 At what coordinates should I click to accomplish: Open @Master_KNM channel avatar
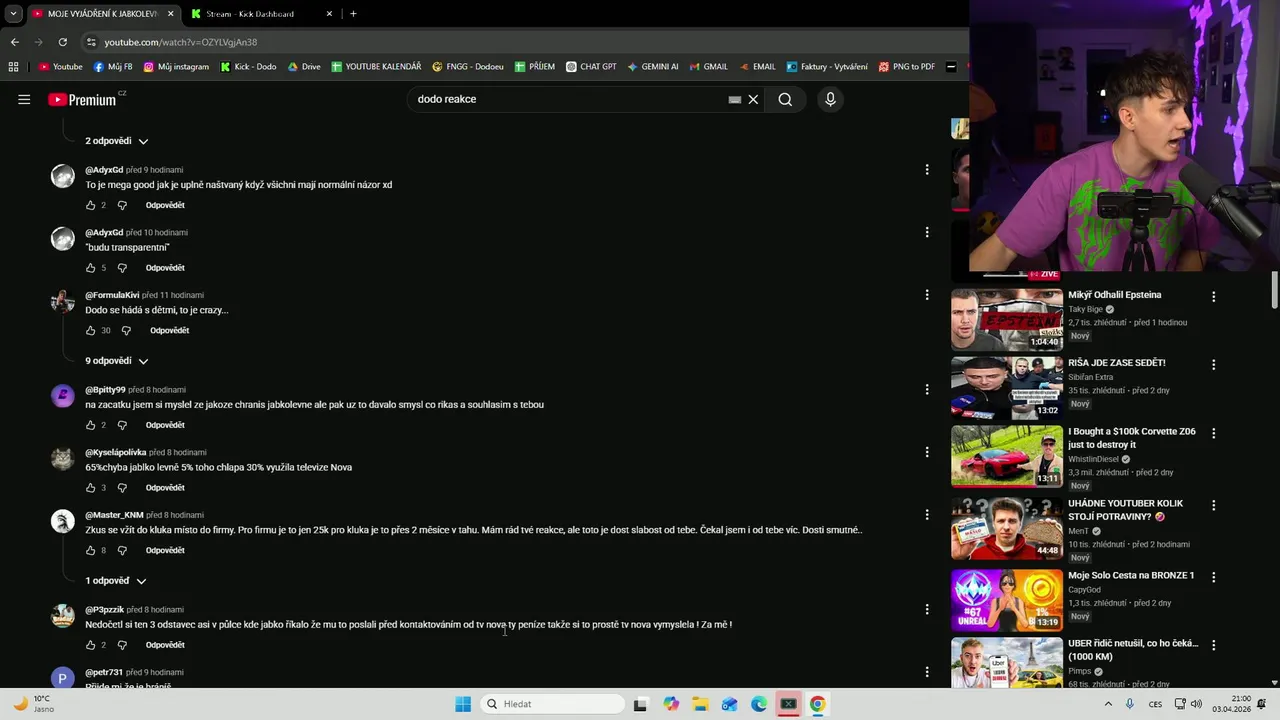[x=63, y=521]
